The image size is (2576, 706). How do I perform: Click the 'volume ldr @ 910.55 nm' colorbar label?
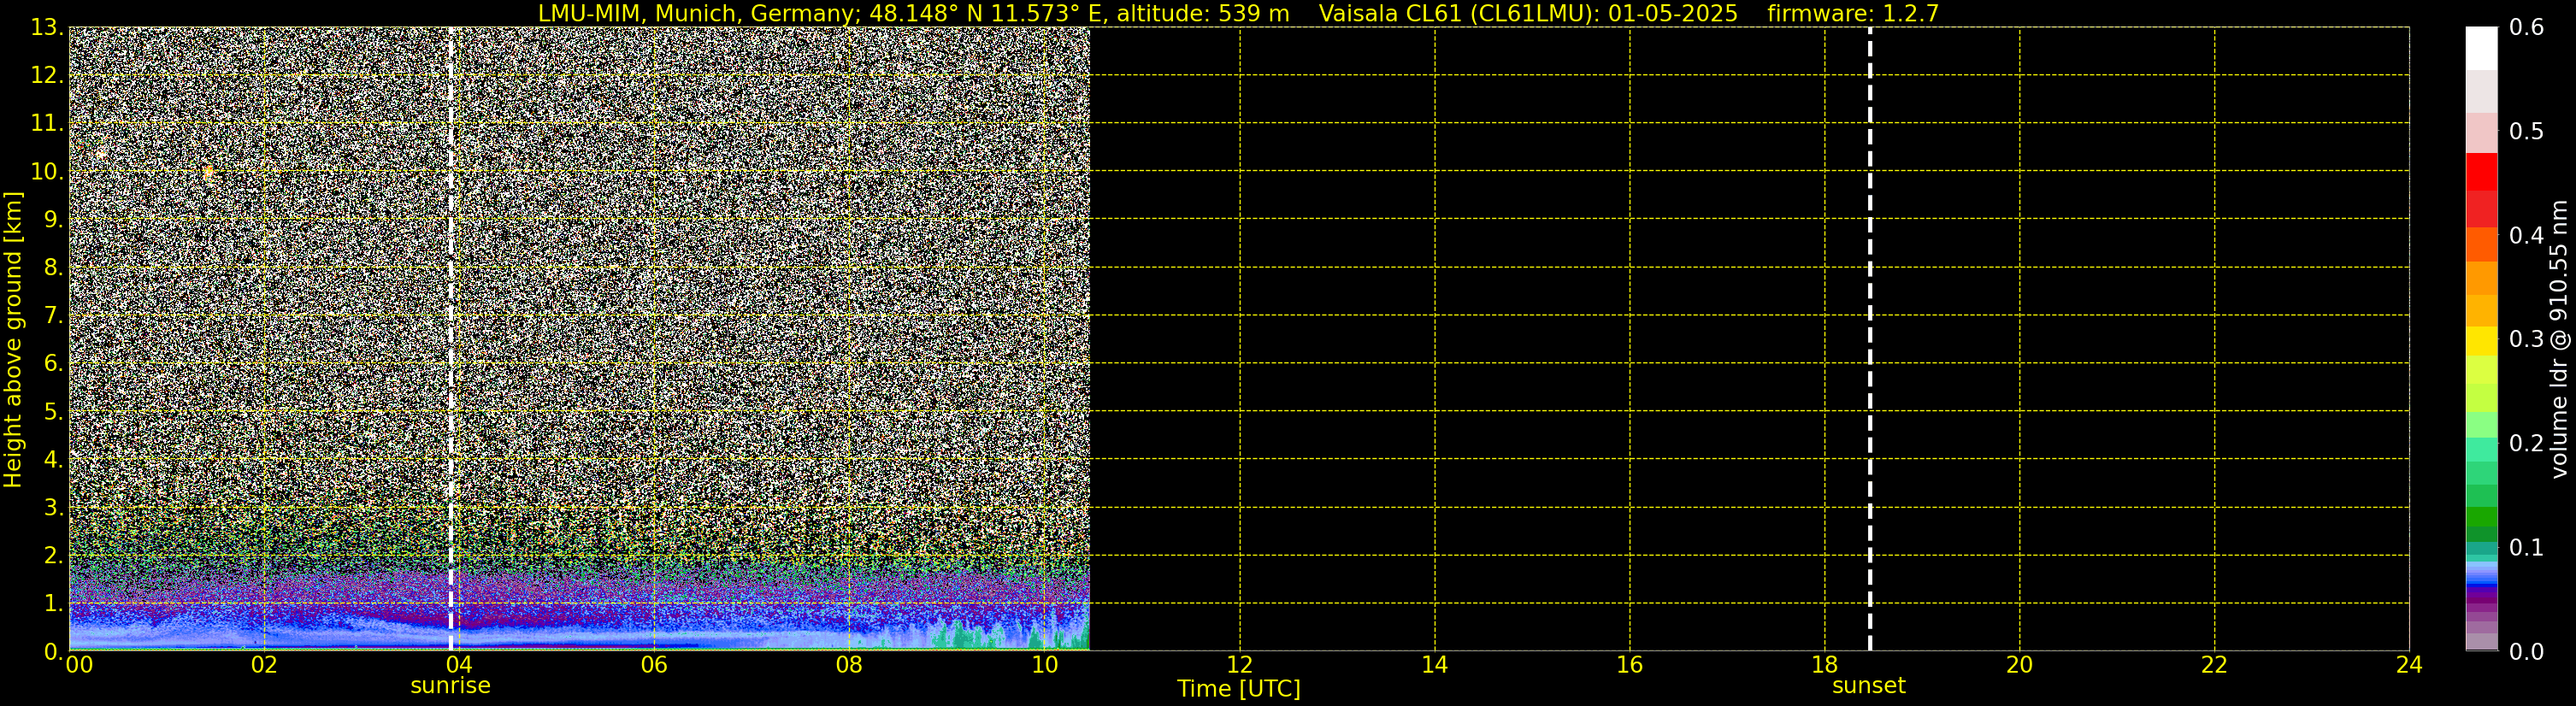click(2558, 339)
